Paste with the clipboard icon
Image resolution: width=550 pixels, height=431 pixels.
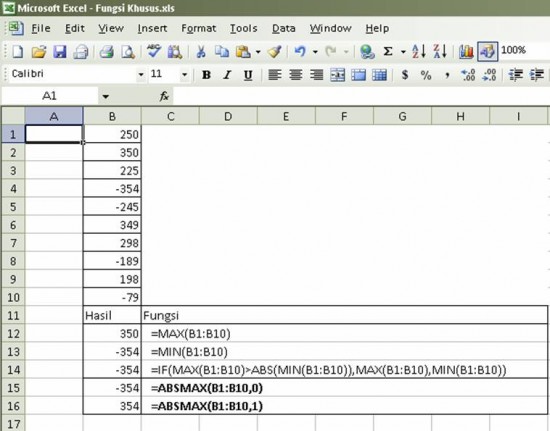coord(243,52)
